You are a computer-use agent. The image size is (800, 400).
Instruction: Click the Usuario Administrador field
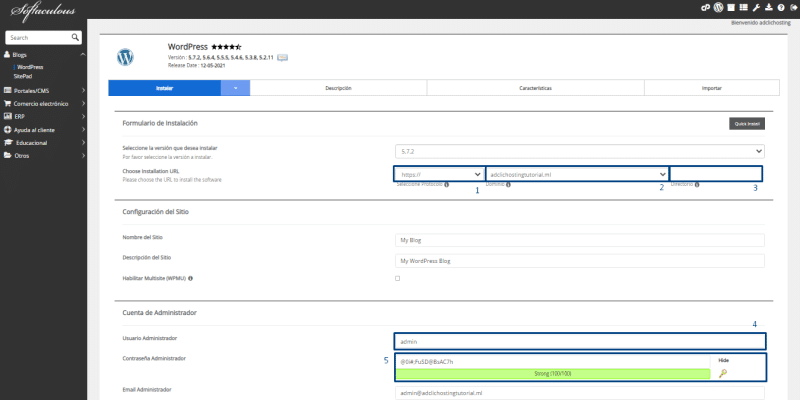coord(580,341)
